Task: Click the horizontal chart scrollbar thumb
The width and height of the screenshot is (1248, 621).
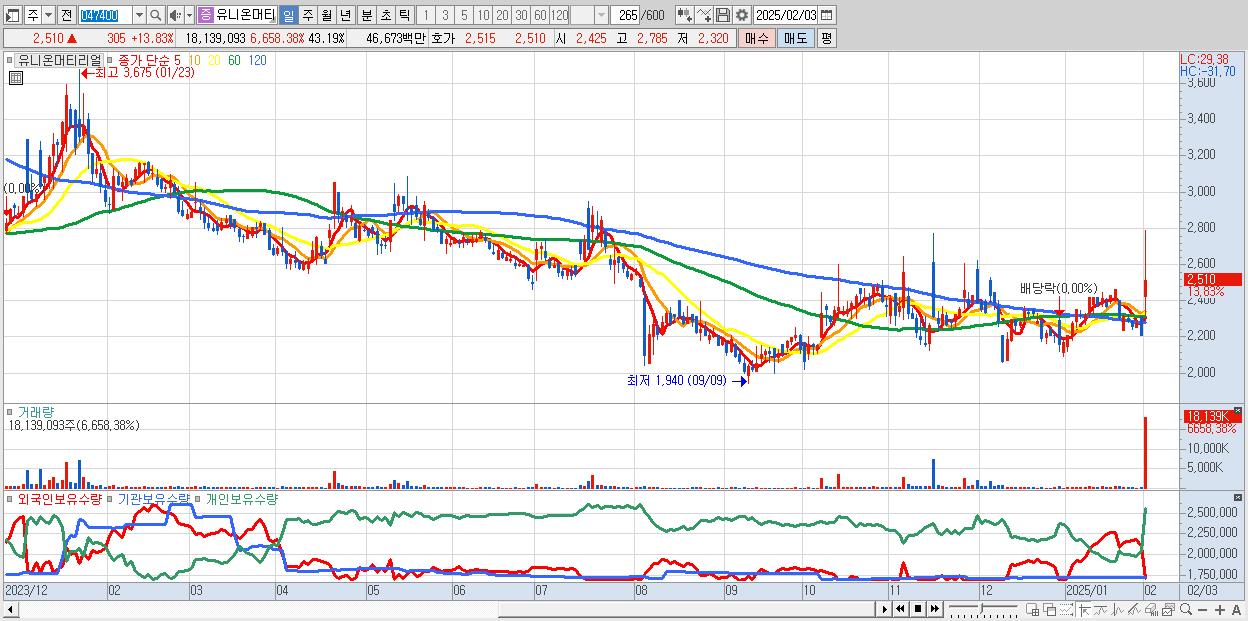Action: [x=686, y=609]
